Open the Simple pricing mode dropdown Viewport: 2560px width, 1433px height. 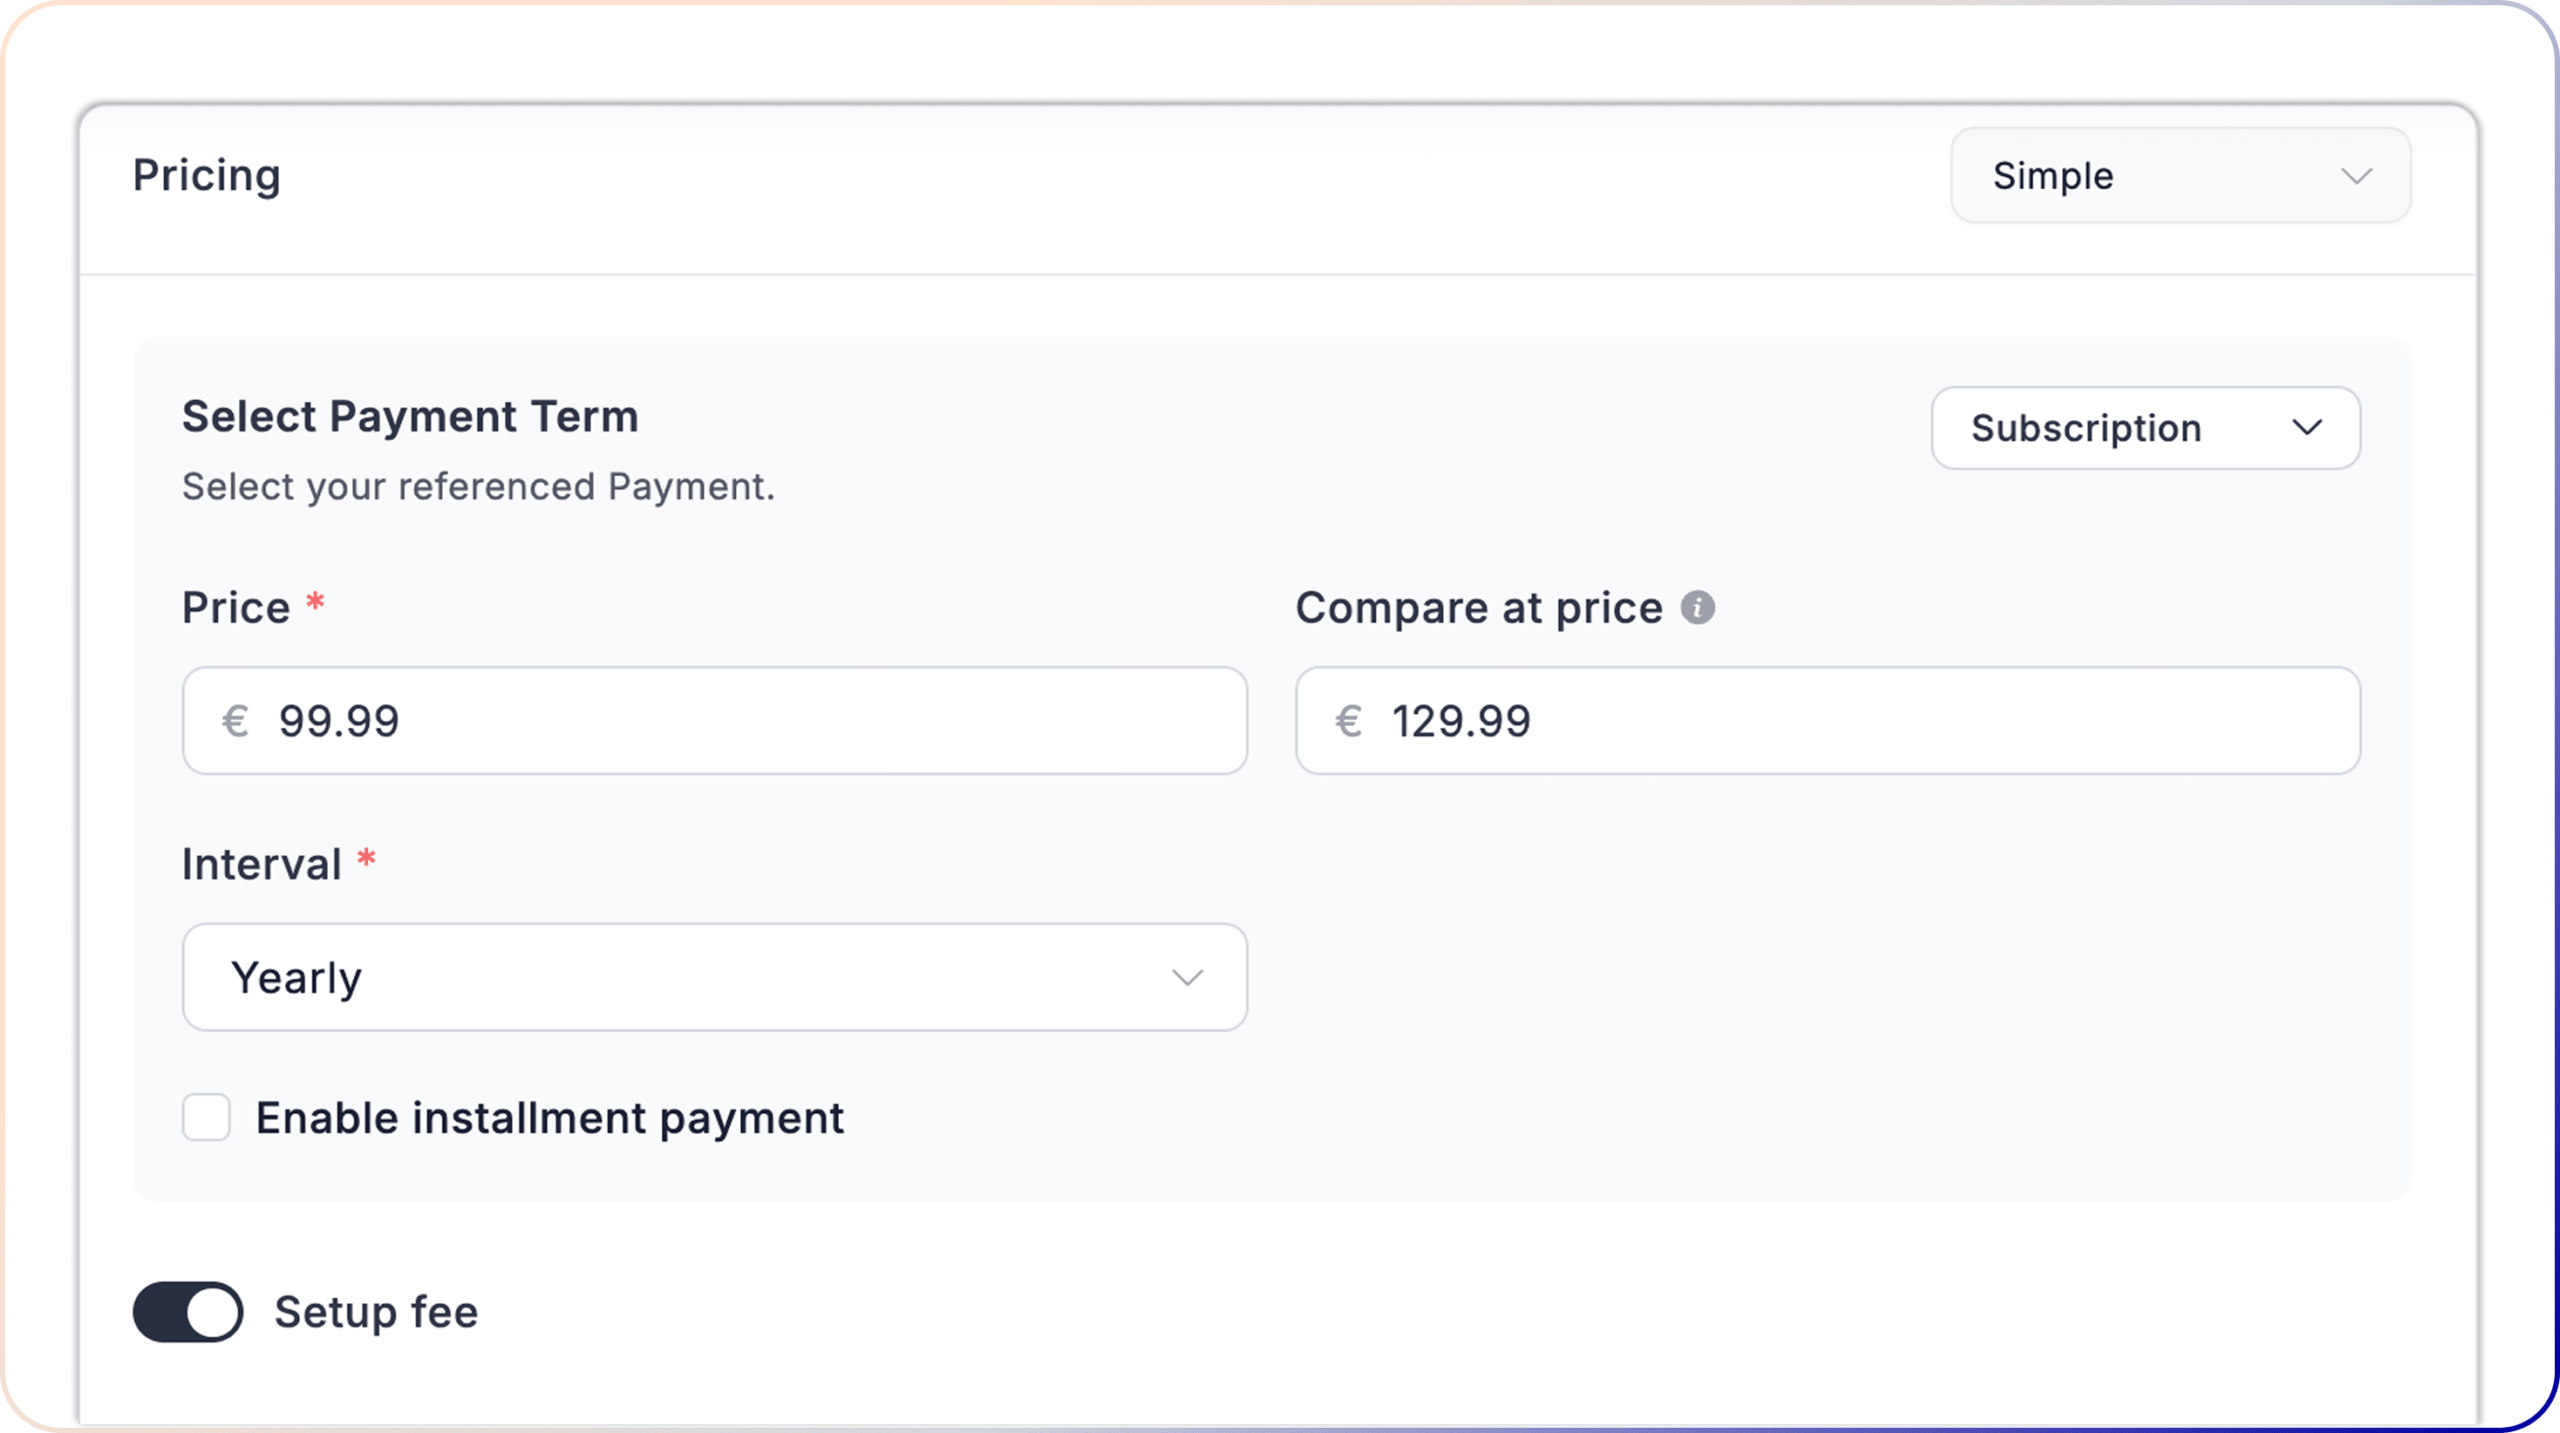coord(2180,176)
